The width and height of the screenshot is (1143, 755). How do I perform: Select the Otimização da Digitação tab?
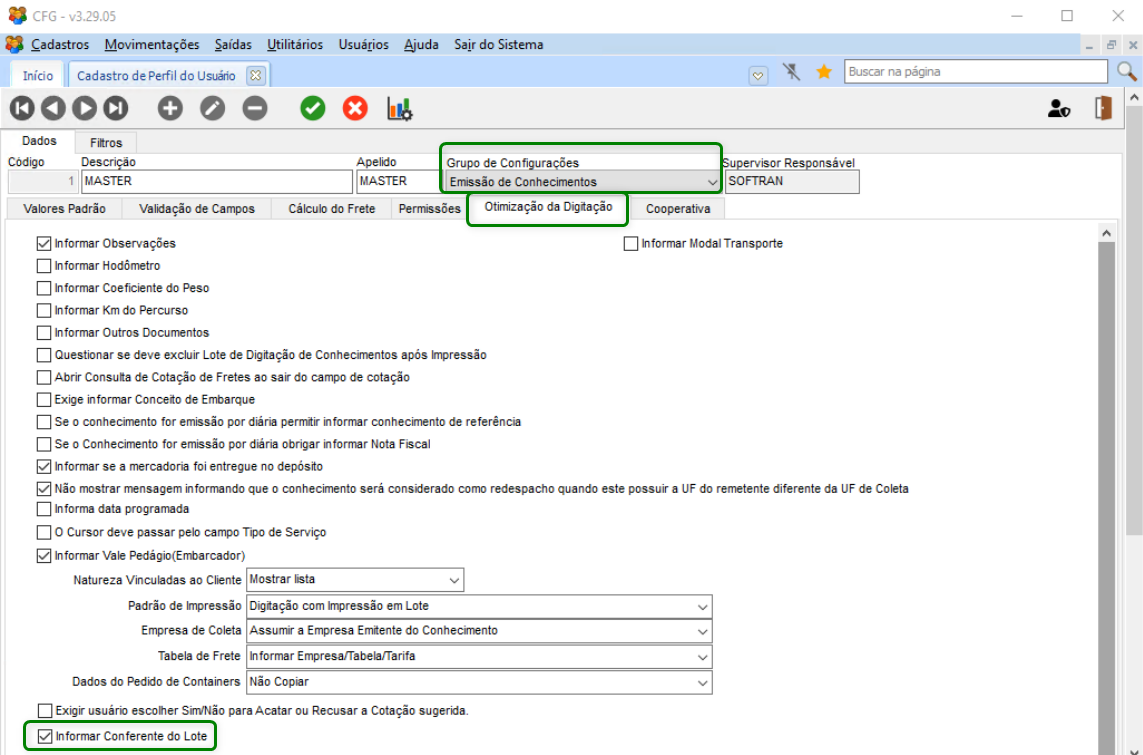click(x=548, y=207)
